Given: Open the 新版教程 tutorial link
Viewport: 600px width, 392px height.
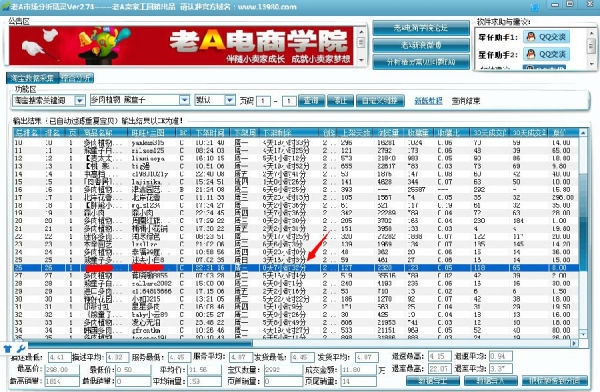Looking at the screenshot, I should 428,101.
